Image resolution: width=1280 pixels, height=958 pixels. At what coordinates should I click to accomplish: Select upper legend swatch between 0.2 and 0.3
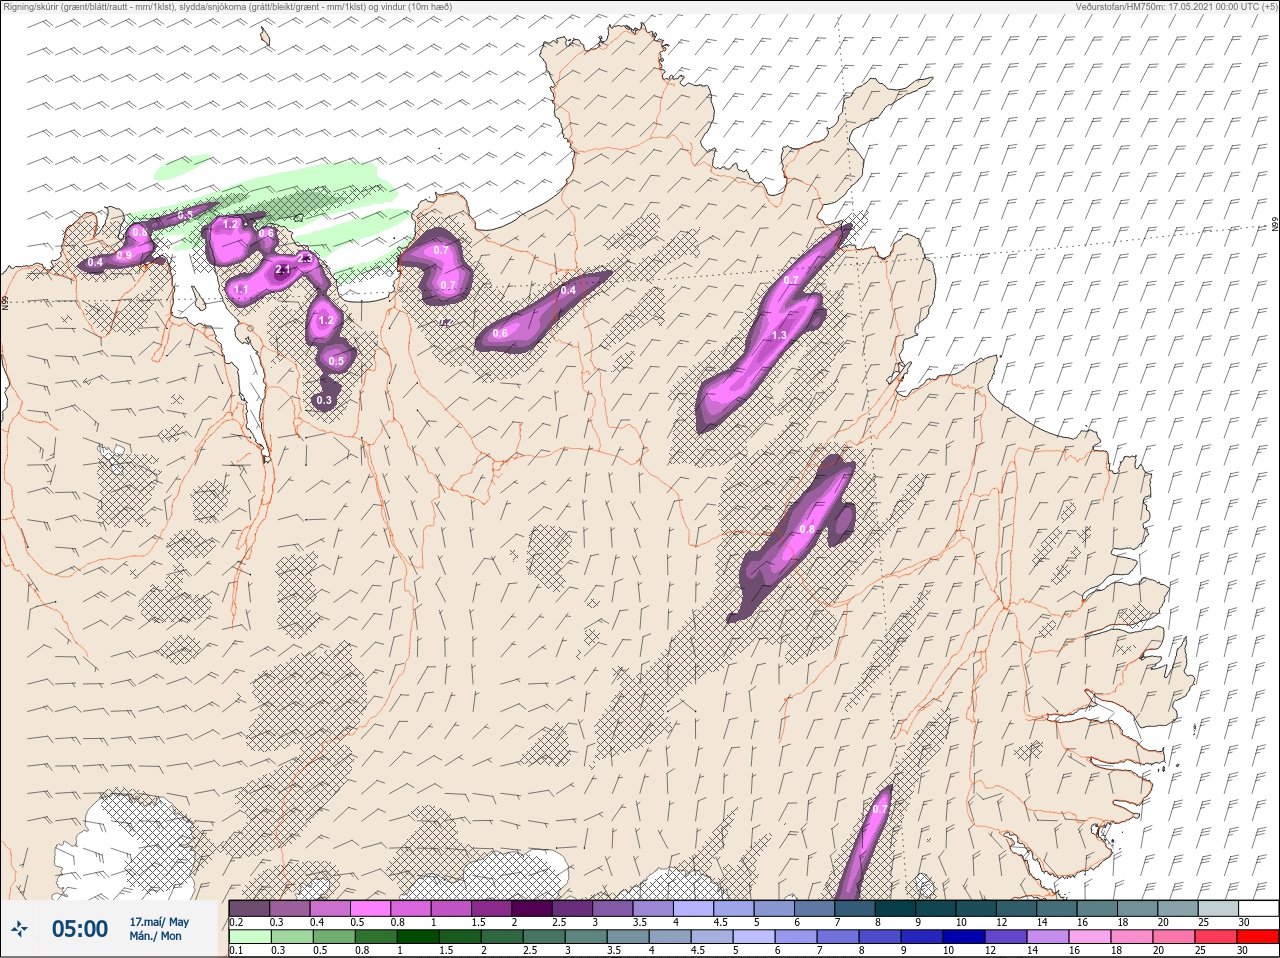point(249,908)
